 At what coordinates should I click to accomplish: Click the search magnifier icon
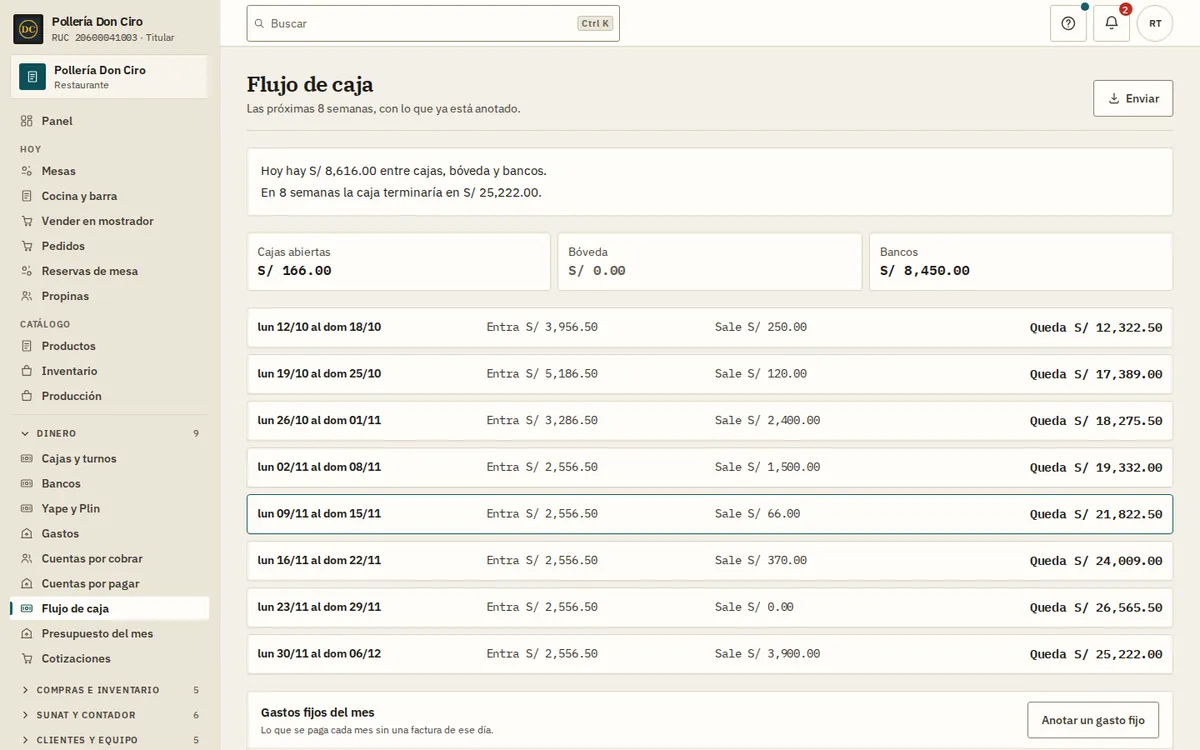tap(260, 23)
